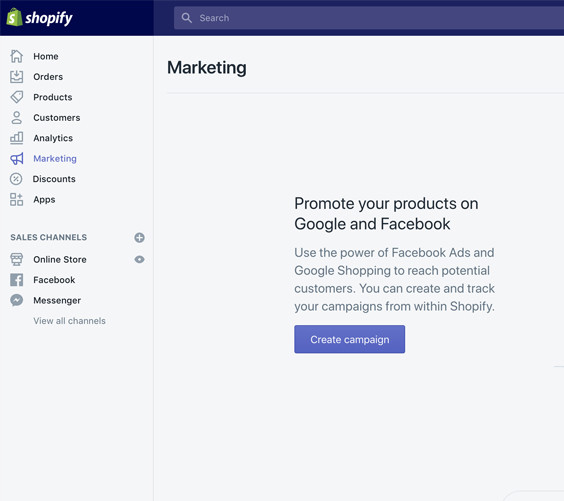The height and width of the screenshot is (501, 564).
Task: Click the Facebook logo icon
Action: pyautogui.click(x=17, y=280)
